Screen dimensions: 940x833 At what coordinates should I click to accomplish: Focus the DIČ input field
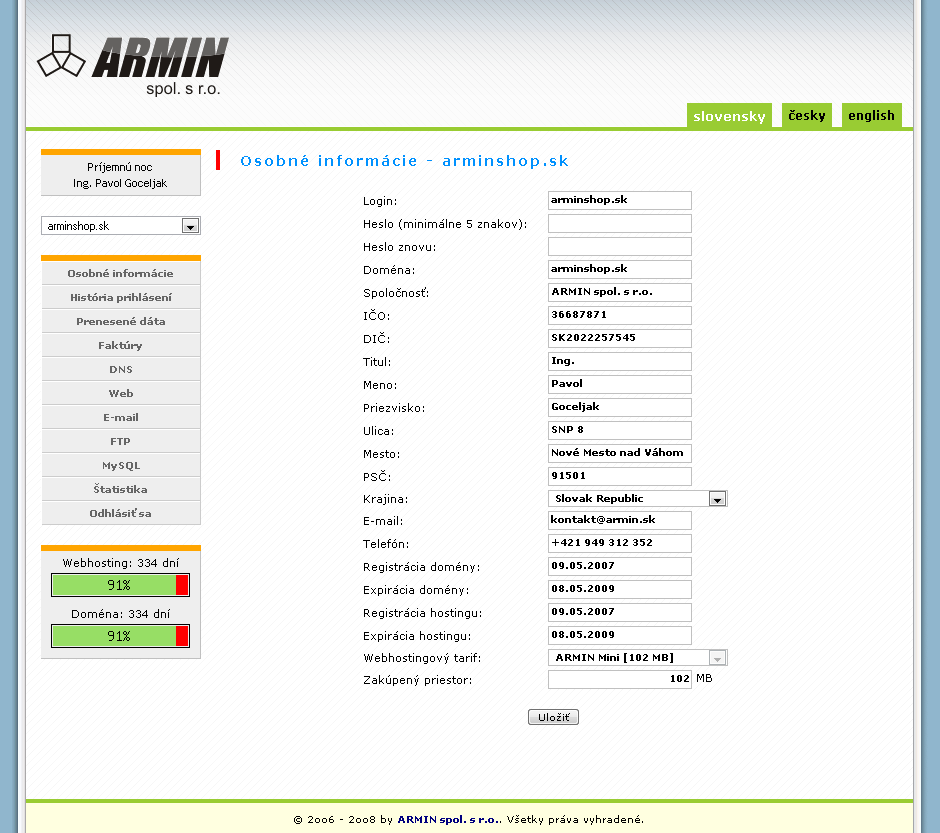[x=619, y=338]
